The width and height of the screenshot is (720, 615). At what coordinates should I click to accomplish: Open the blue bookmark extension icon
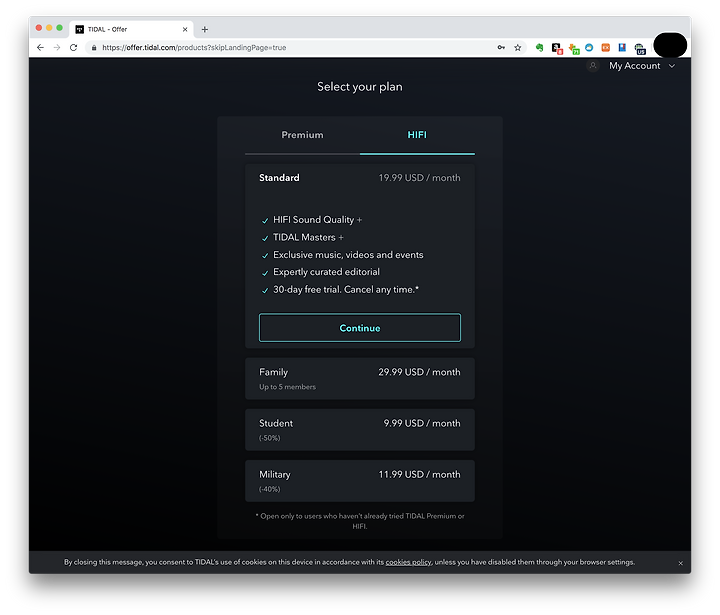tap(622, 47)
